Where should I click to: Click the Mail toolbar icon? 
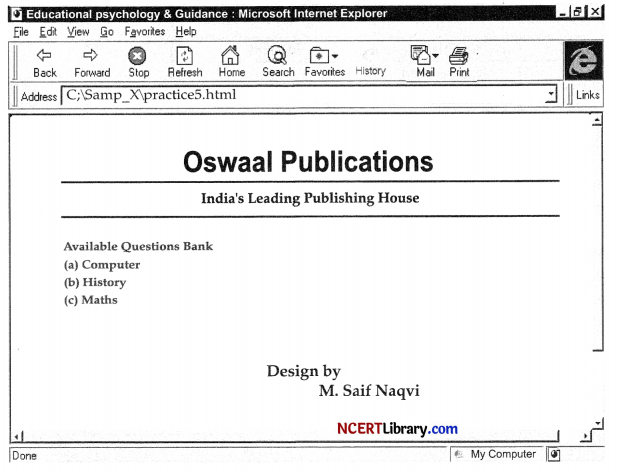[x=421, y=55]
